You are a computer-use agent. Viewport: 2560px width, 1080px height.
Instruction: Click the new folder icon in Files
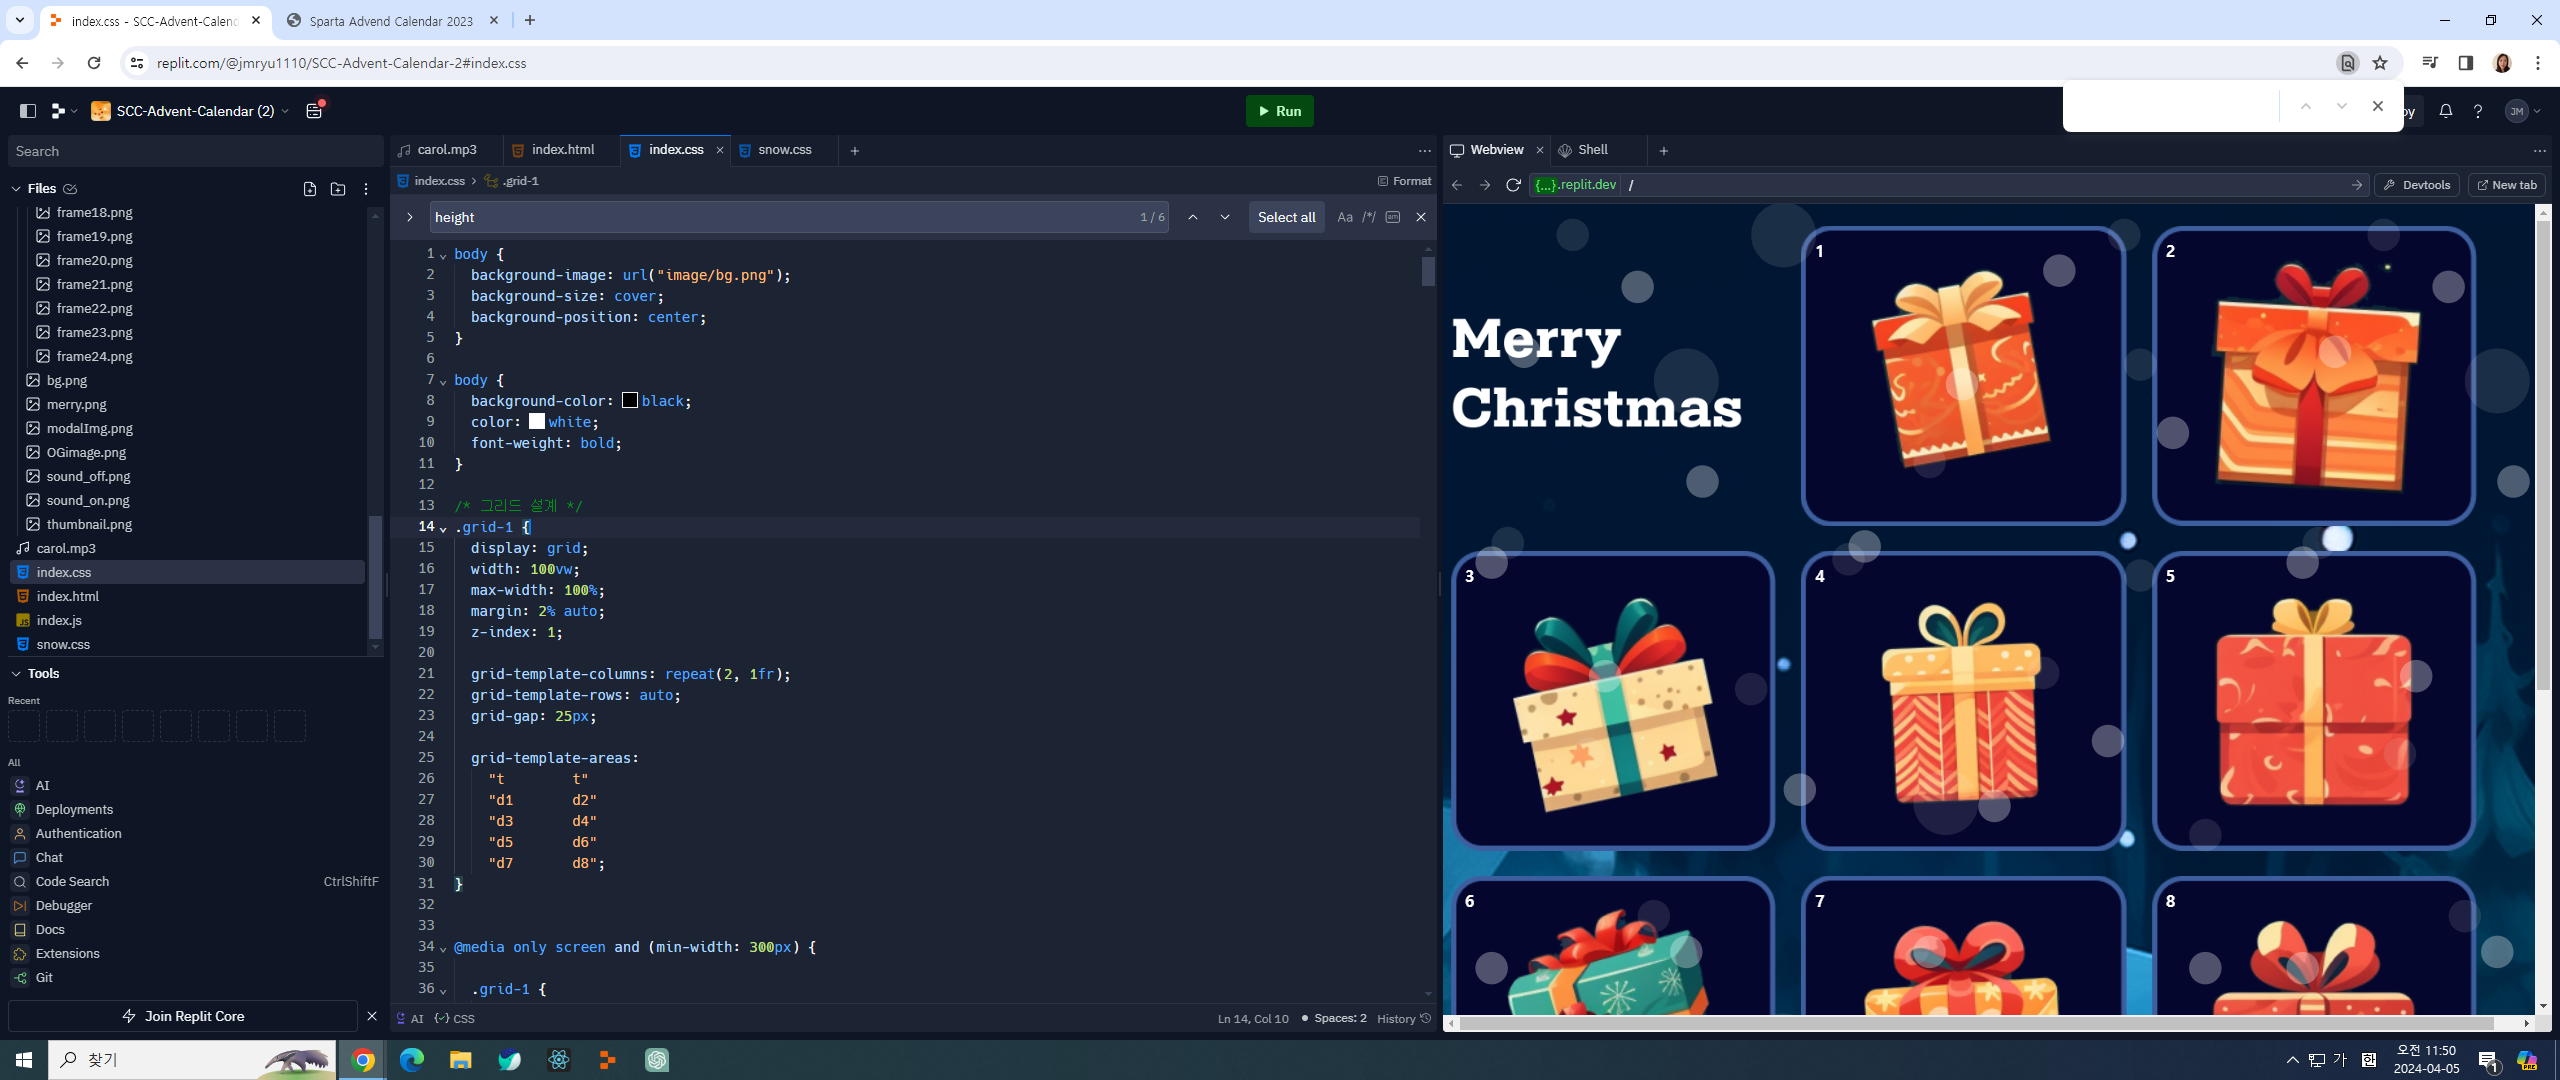coord(338,189)
